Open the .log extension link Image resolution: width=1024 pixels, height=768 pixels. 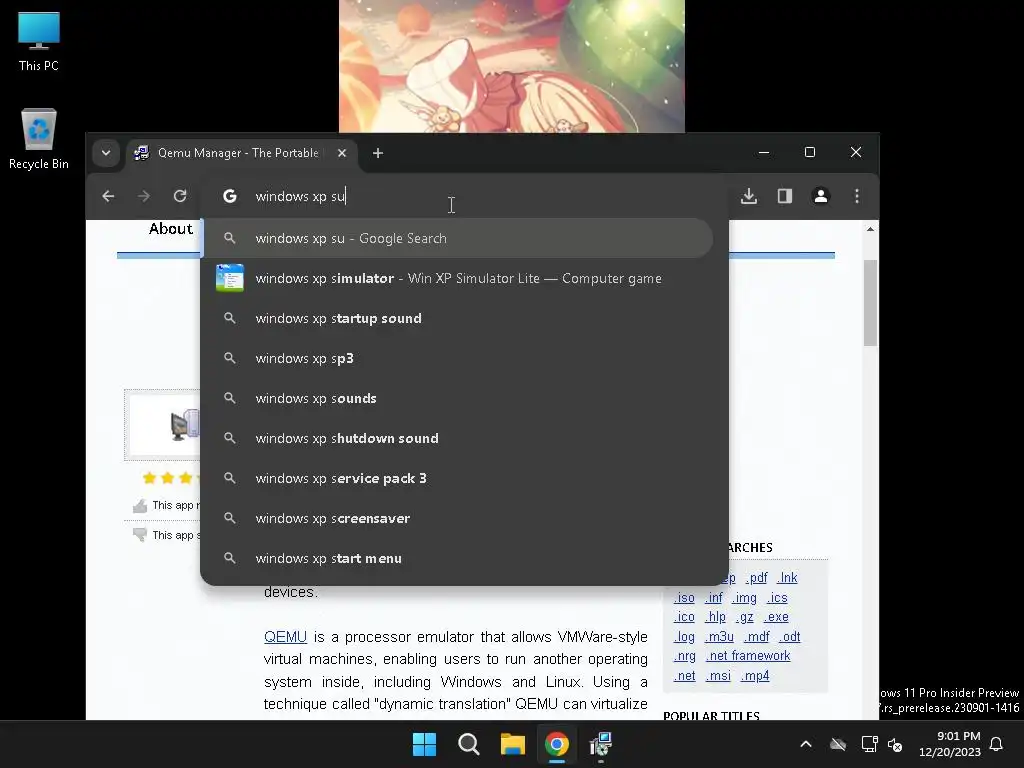tap(684, 637)
